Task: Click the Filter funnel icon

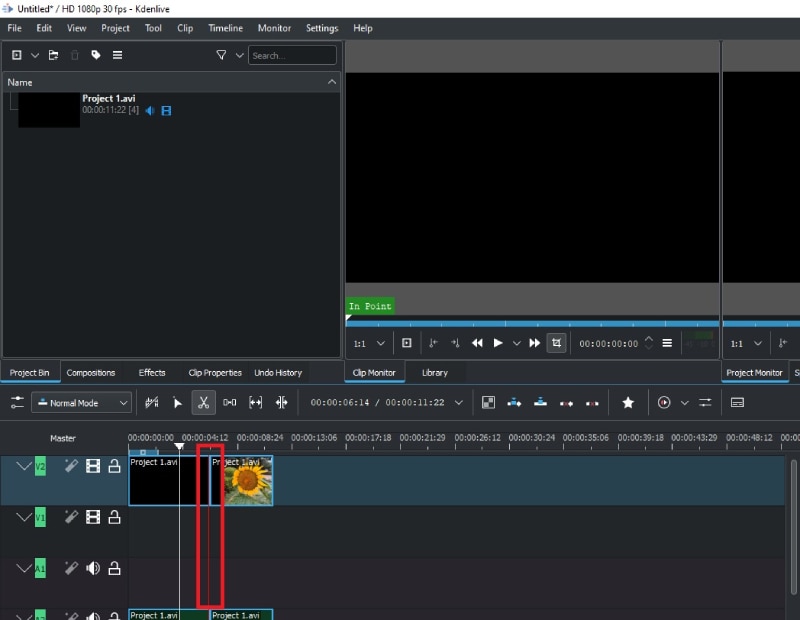Action: 221,55
